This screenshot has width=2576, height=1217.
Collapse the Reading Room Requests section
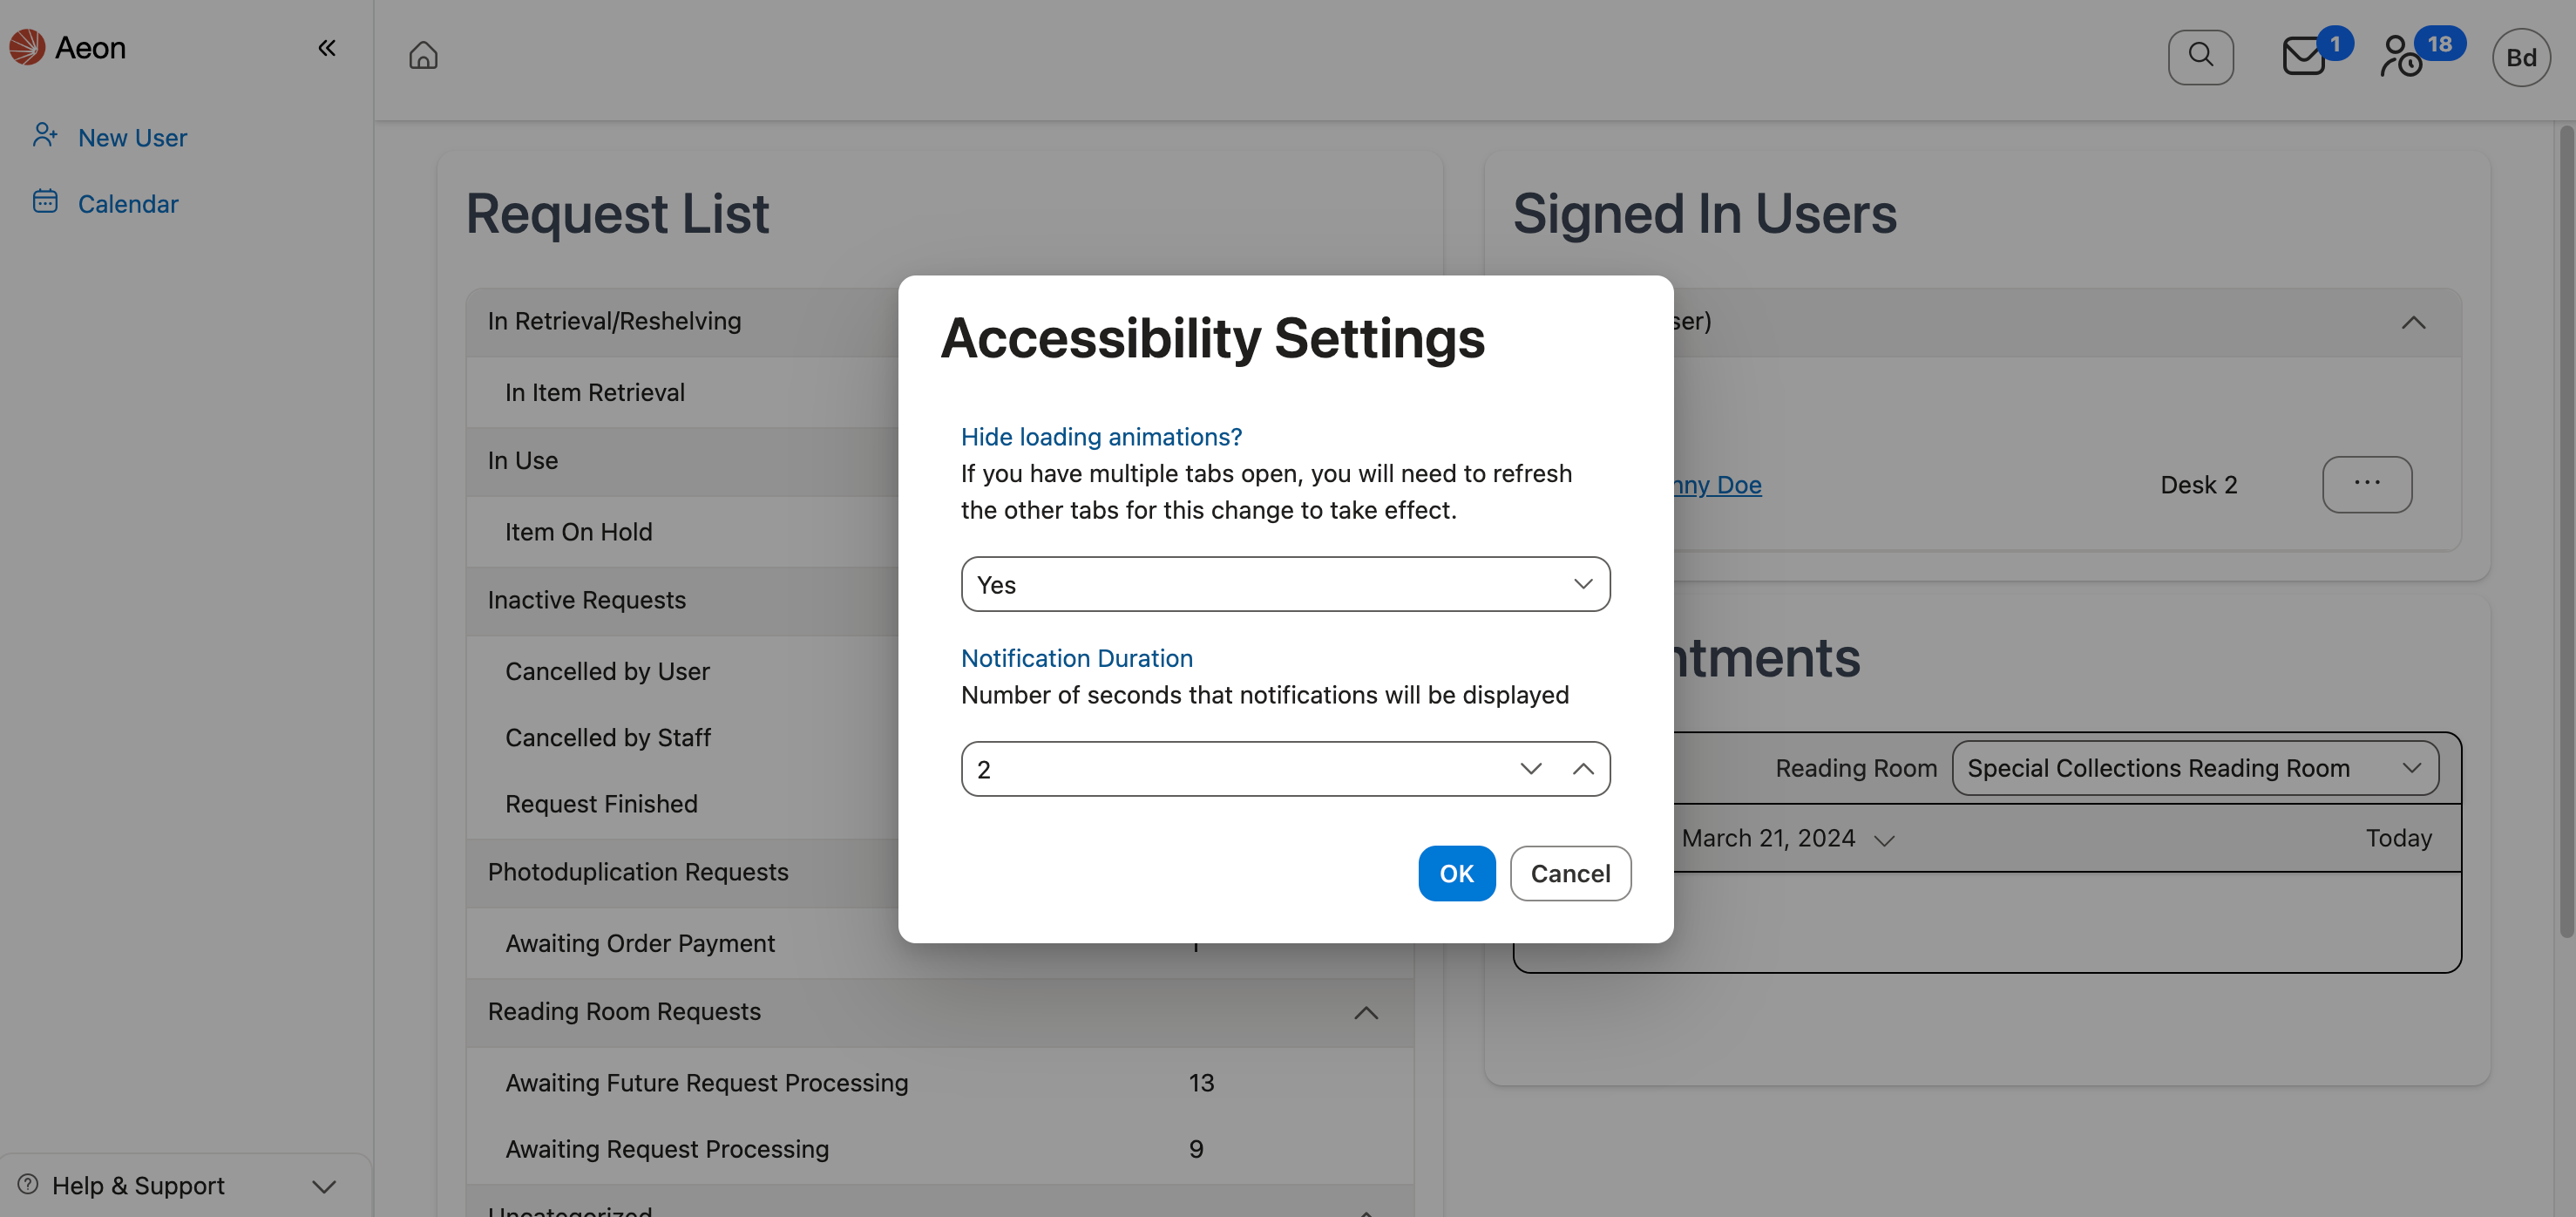[1366, 1013]
